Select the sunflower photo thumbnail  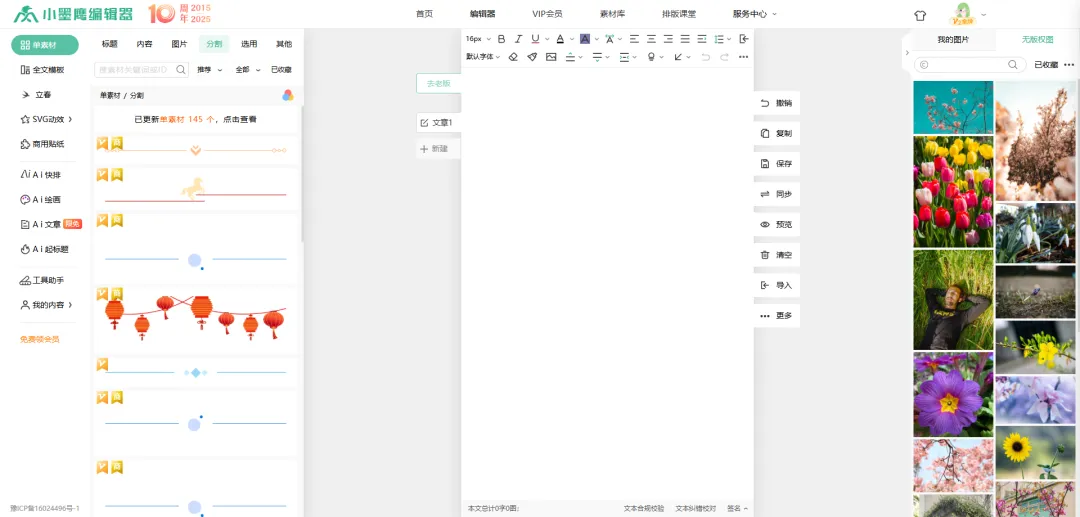(x=1035, y=452)
